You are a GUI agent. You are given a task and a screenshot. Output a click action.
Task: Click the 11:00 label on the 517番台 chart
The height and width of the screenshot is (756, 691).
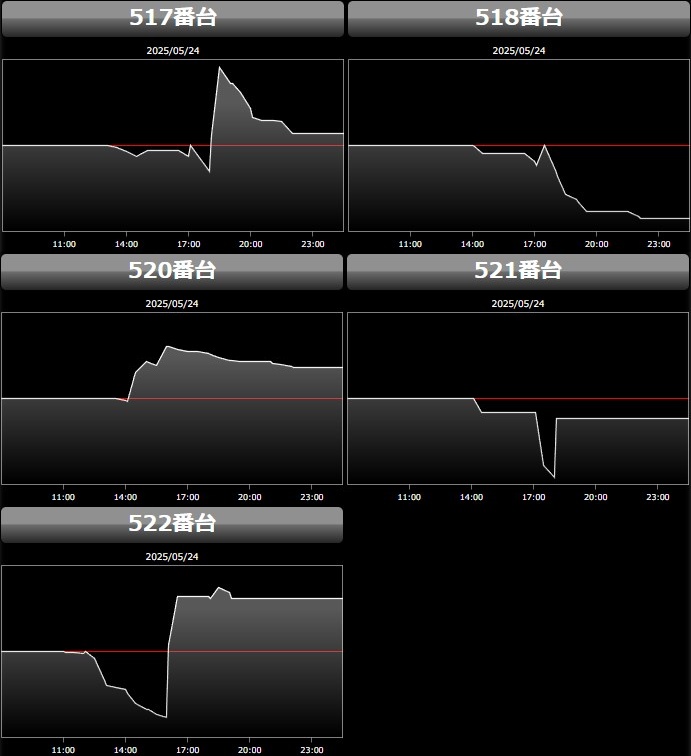(x=64, y=243)
